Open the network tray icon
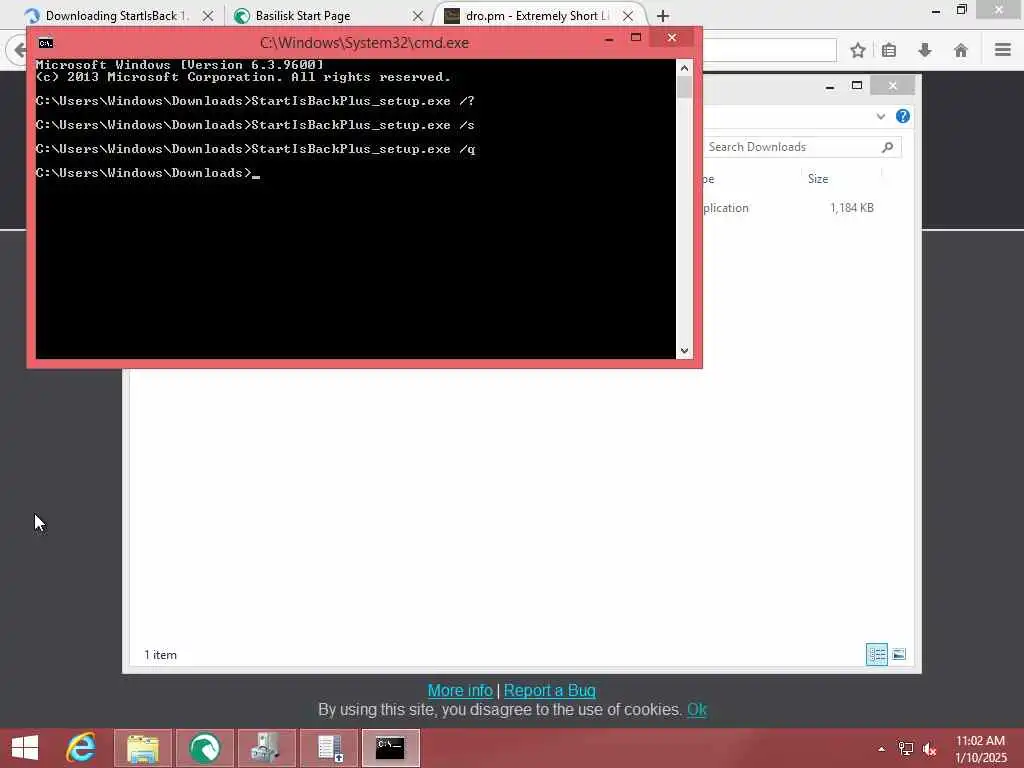The image size is (1024, 768). pyautogui.click(x=905, y=749)
